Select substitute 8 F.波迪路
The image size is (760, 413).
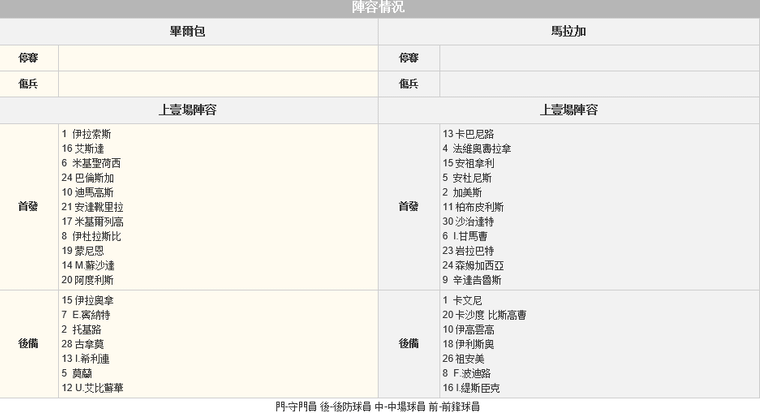click(466, 373)
